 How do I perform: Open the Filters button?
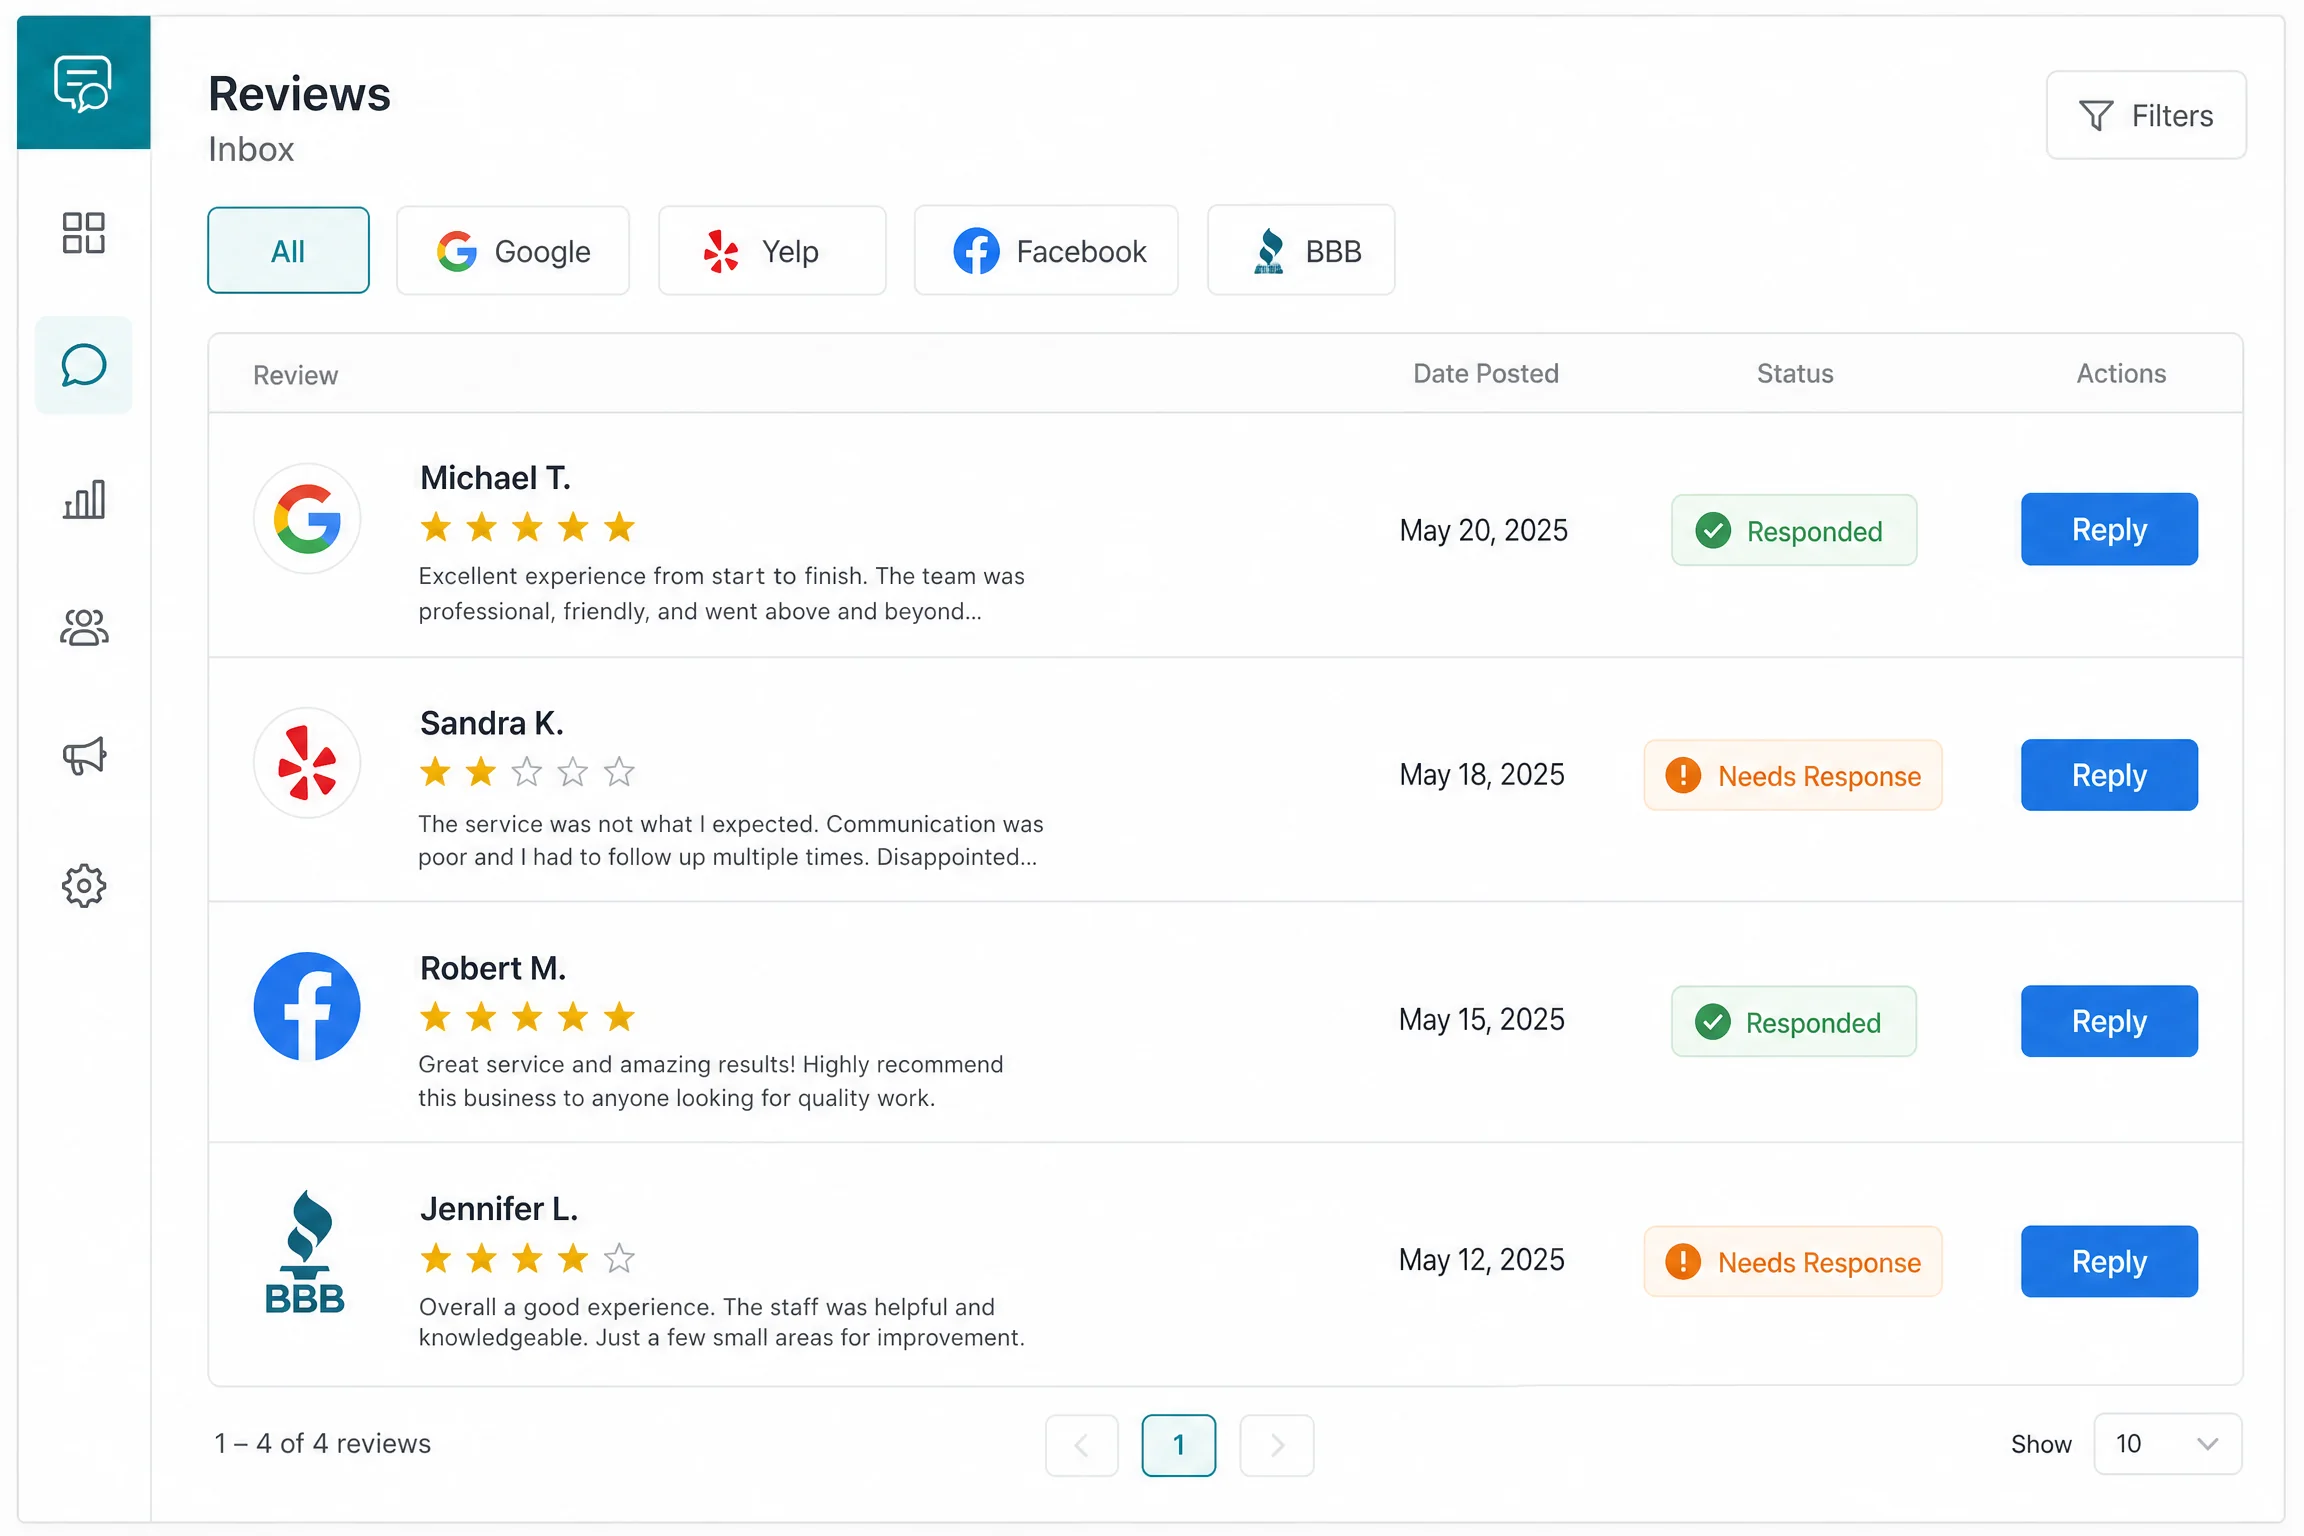click(2146, 115)
